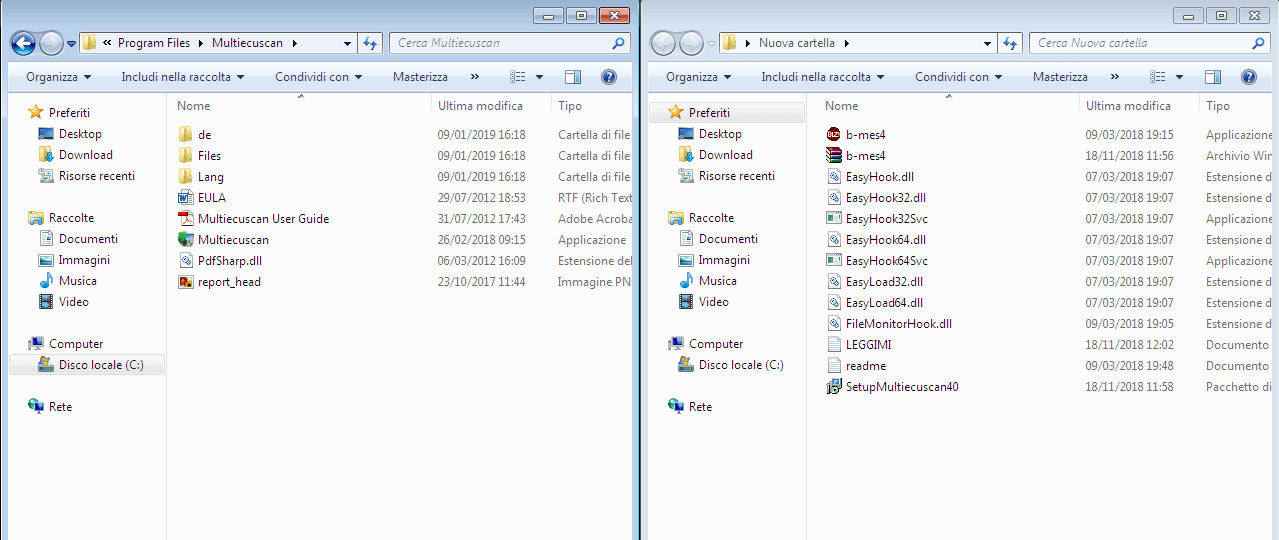Image resolution: width=1279 pixels, height=540 pixels.
Task: Toggle preview pane icon in Nuova cartella window
Action: (x=1213, y=77)
